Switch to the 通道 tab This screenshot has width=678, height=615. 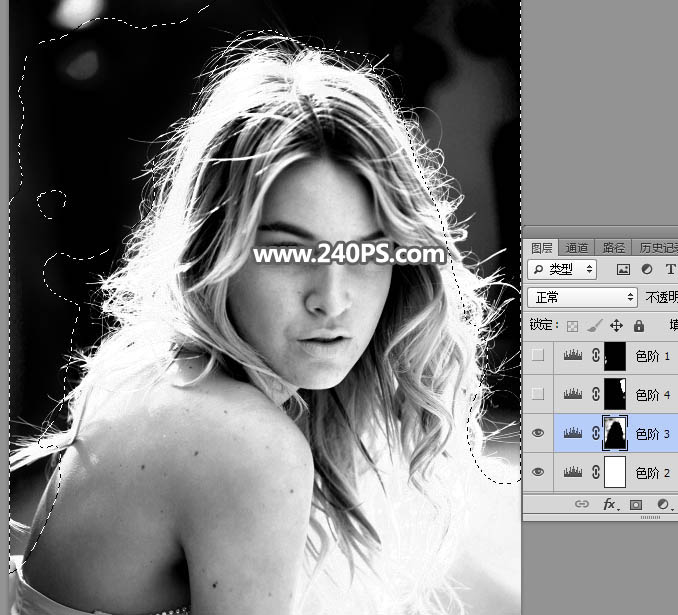(576, 248)
